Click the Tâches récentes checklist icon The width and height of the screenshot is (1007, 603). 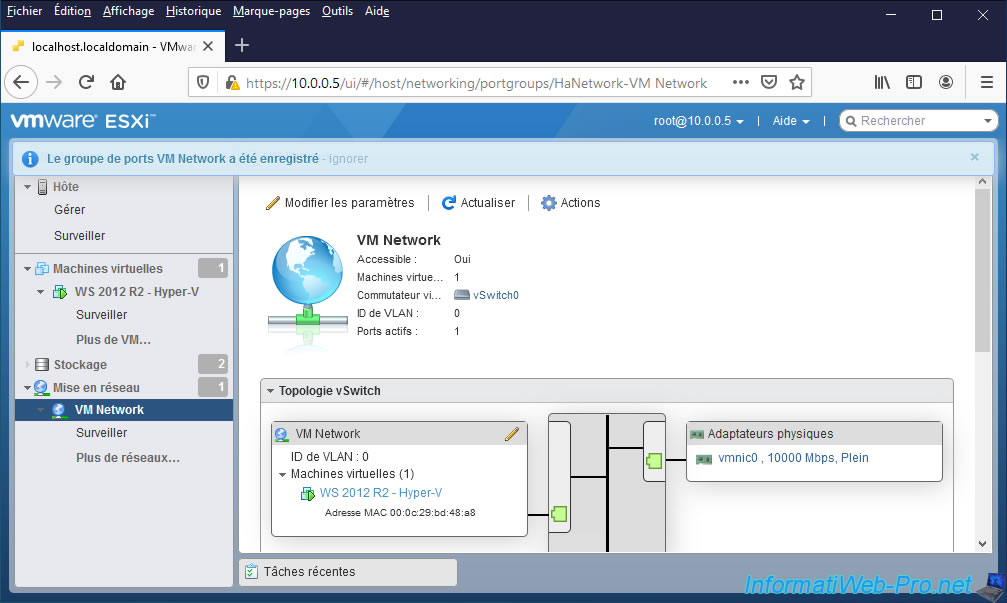pyautogui.click(x=251, y=572)
